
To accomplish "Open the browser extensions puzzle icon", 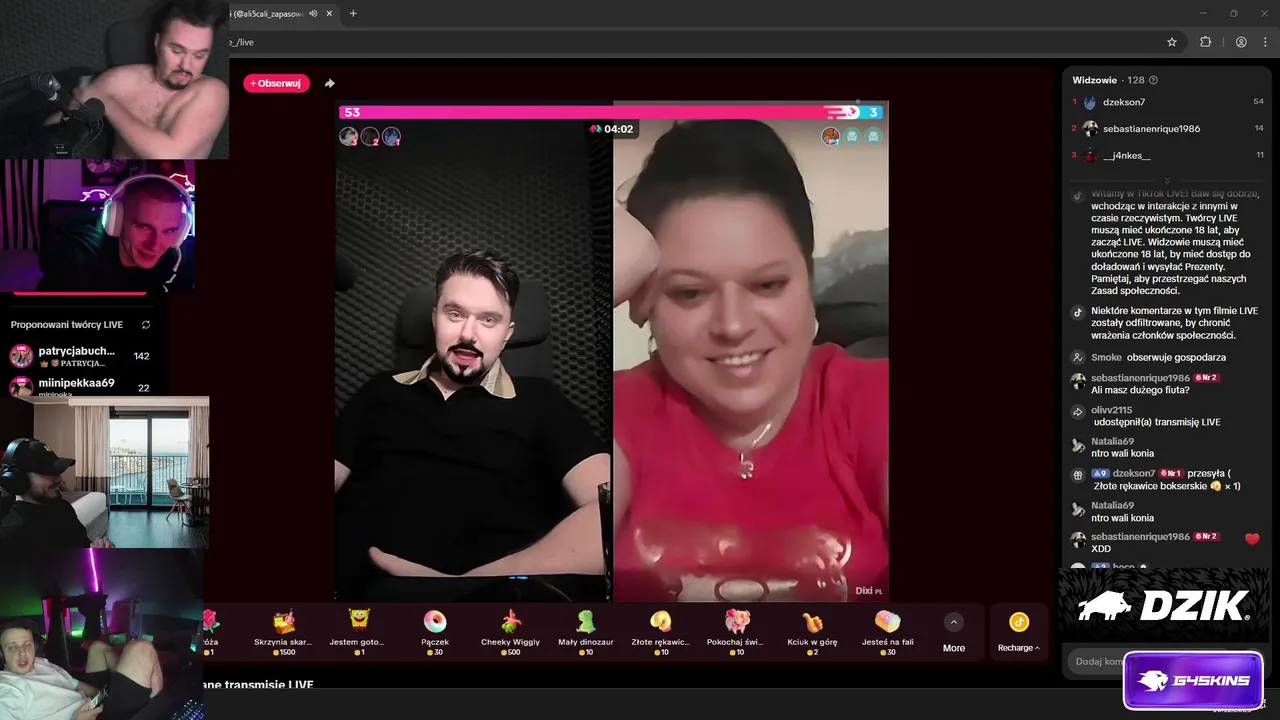I will [1205, 42].
